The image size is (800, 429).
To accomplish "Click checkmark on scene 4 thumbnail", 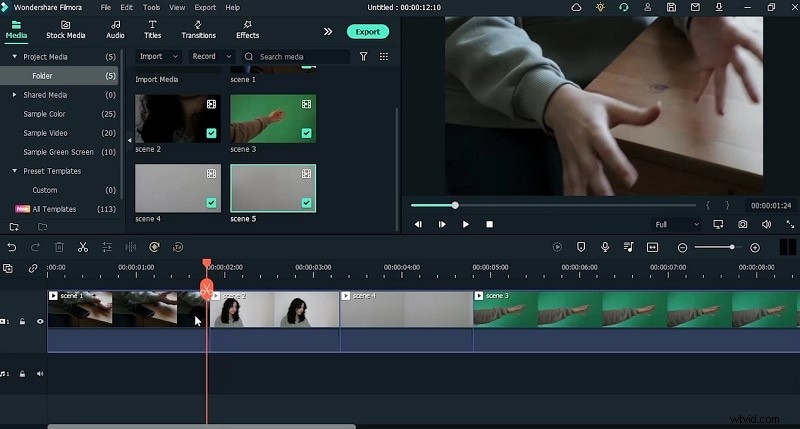I will (211, 203).
